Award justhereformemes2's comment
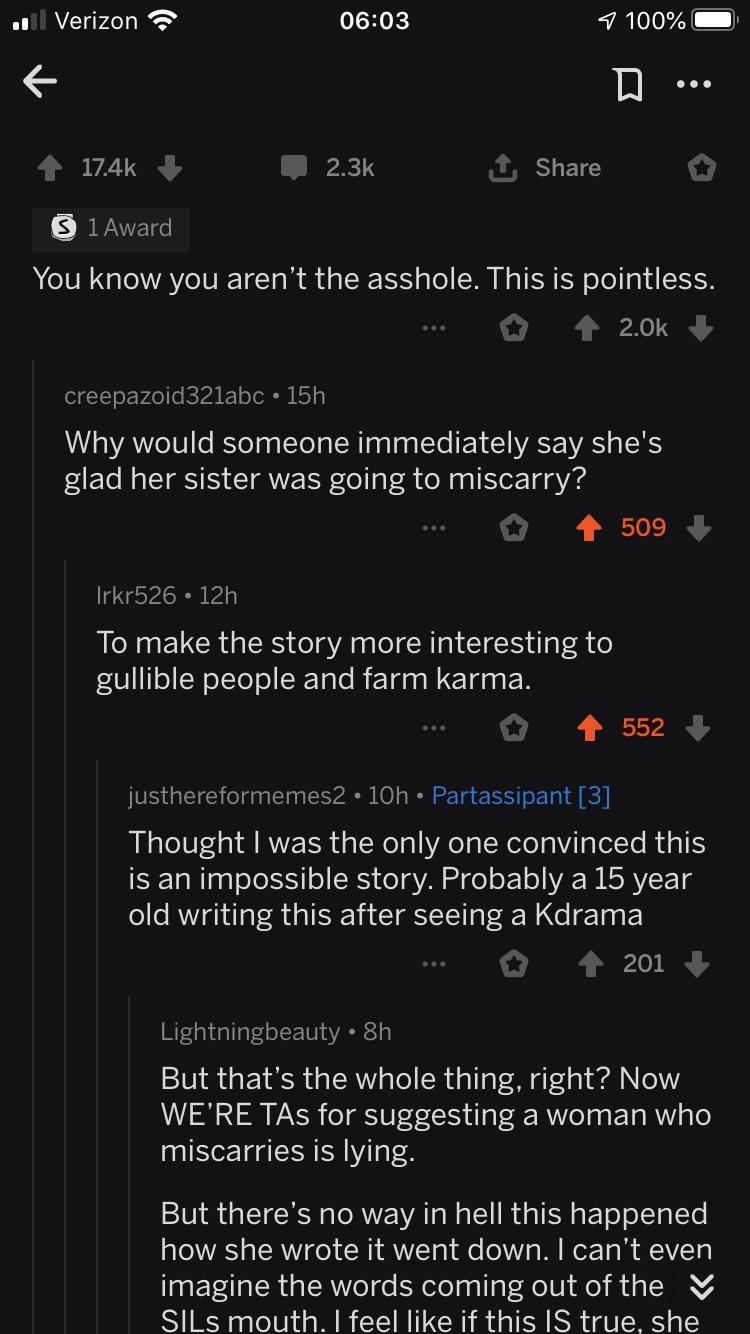This screenshot has width=750, height=1334. click(x=514, y=964)
